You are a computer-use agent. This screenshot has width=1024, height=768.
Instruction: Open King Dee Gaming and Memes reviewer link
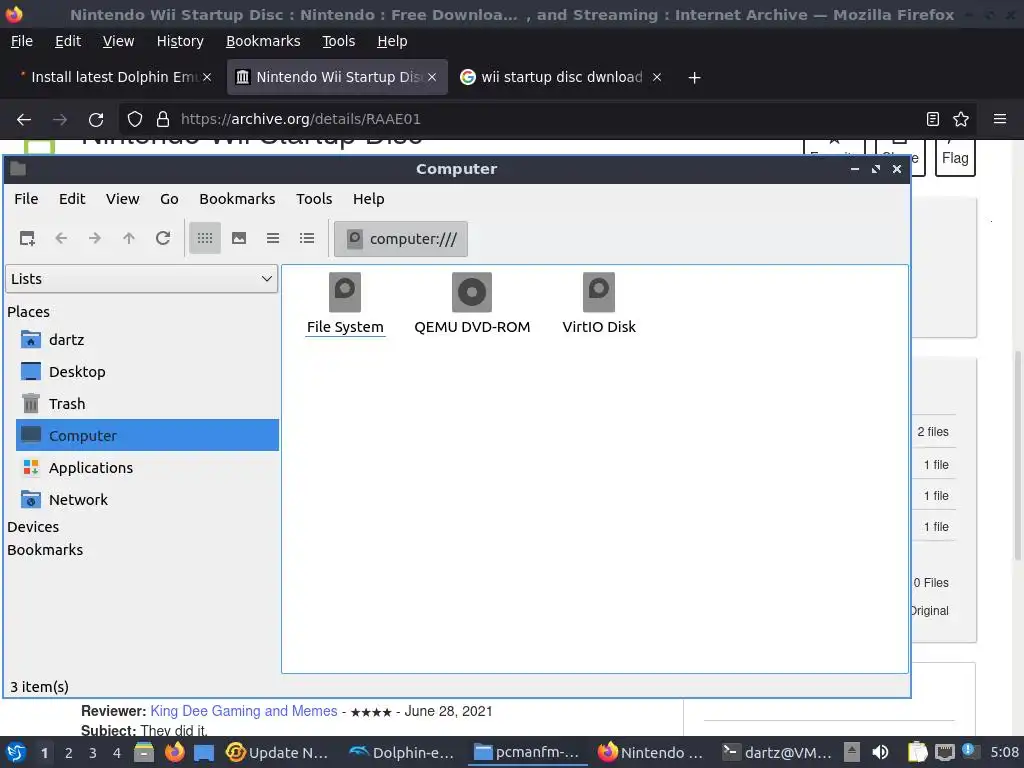pyautogui.click(x=244, y=711)
